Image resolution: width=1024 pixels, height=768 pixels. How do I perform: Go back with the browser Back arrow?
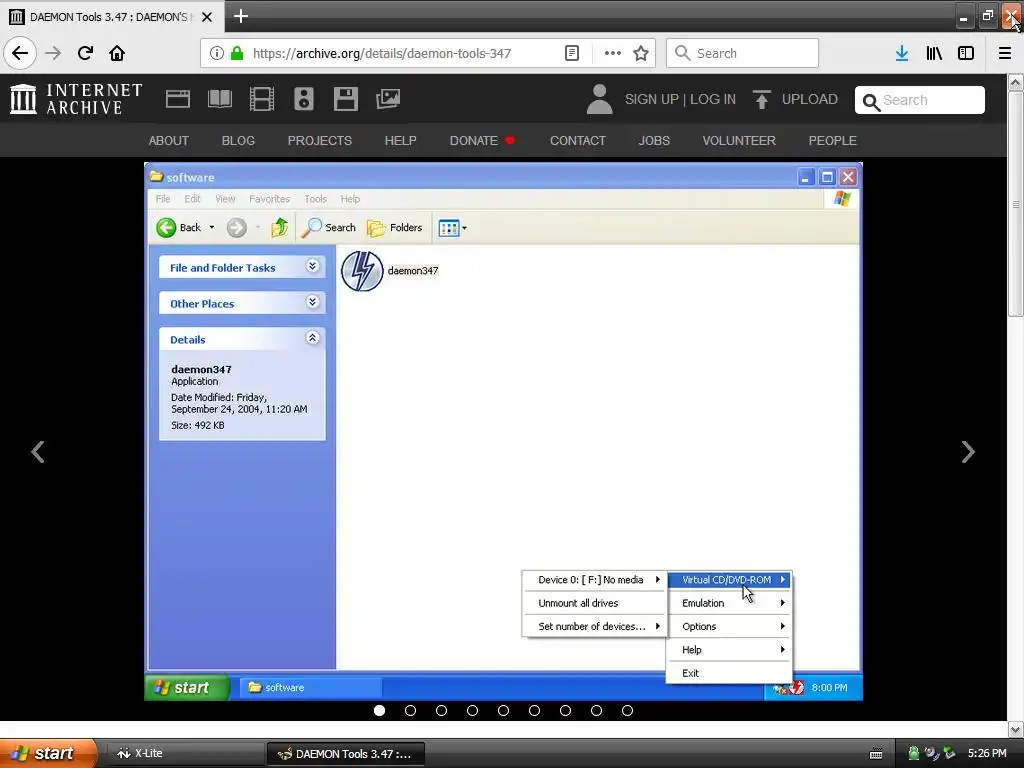click(20, 53)
